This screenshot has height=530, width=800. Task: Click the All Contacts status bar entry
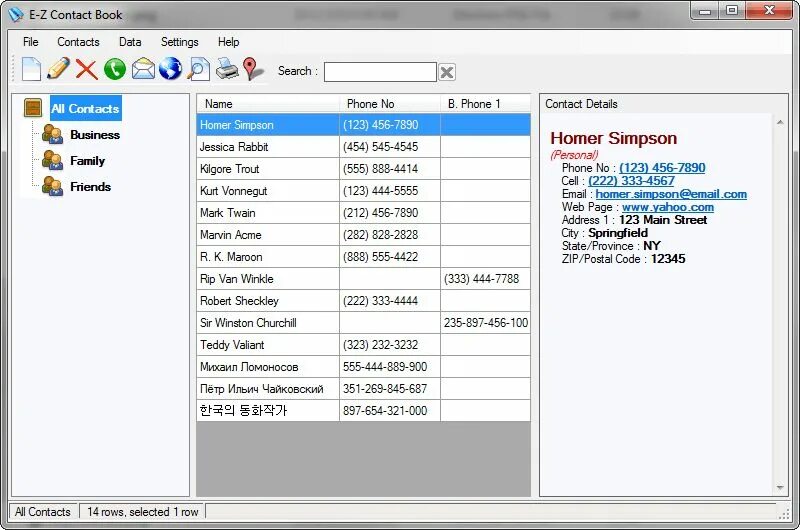[x=43, y=512]
